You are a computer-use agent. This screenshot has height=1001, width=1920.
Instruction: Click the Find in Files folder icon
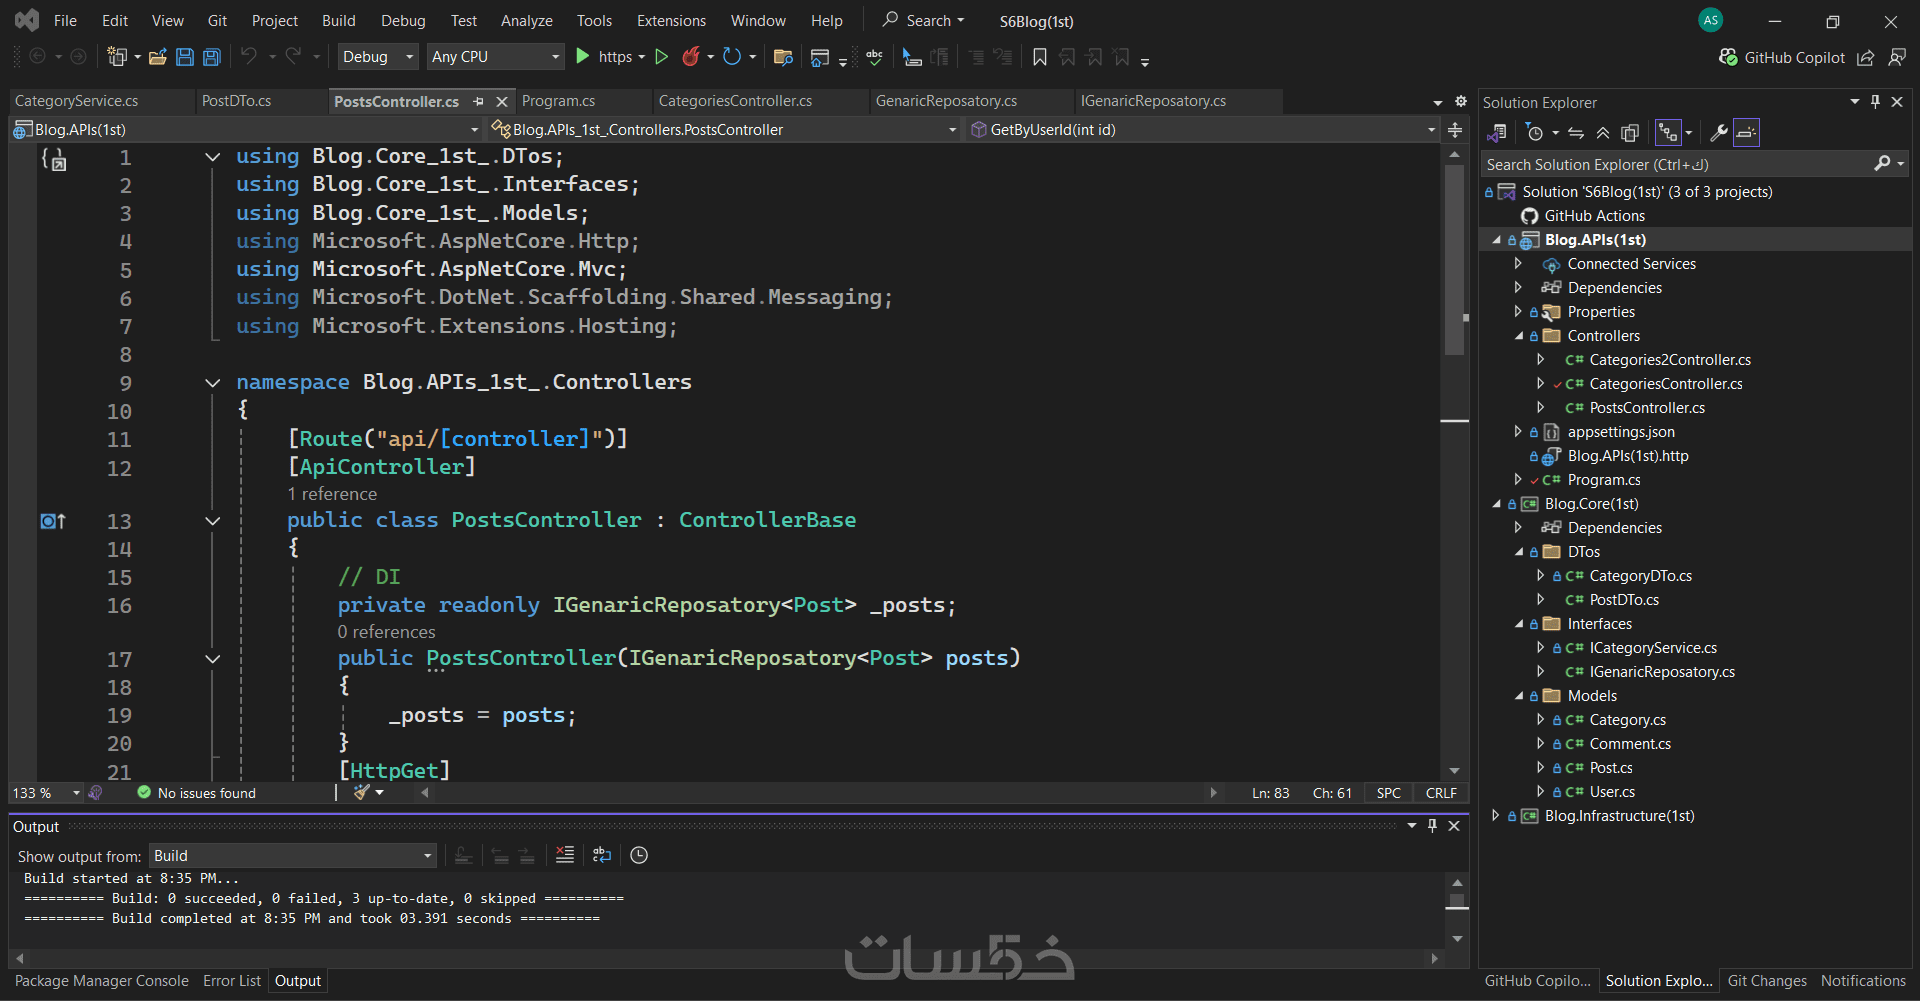point(783,57)
